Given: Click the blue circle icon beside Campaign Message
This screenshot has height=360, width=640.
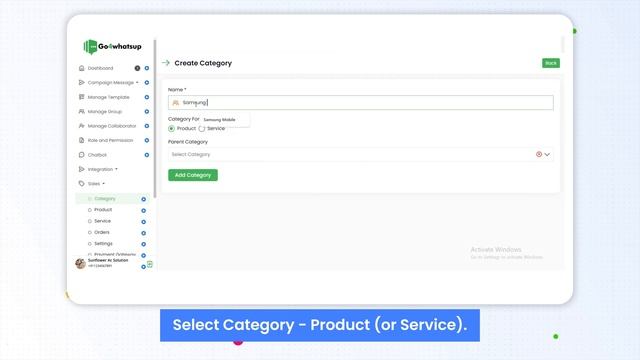Looking at the screenshot, I should (x=147, y=83).
